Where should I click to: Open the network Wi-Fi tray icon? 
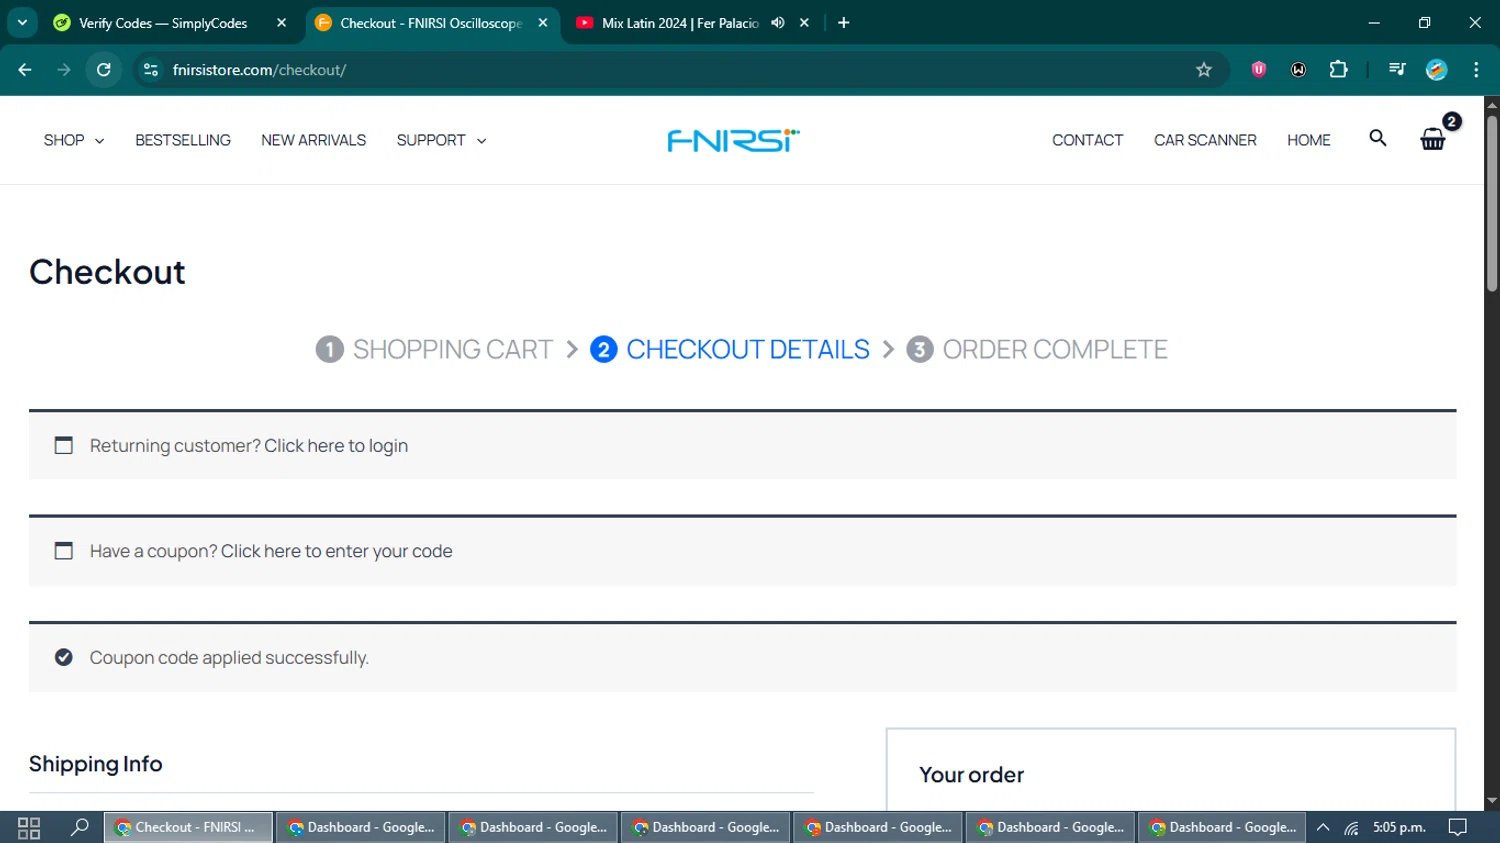[x=1351, y=827]
